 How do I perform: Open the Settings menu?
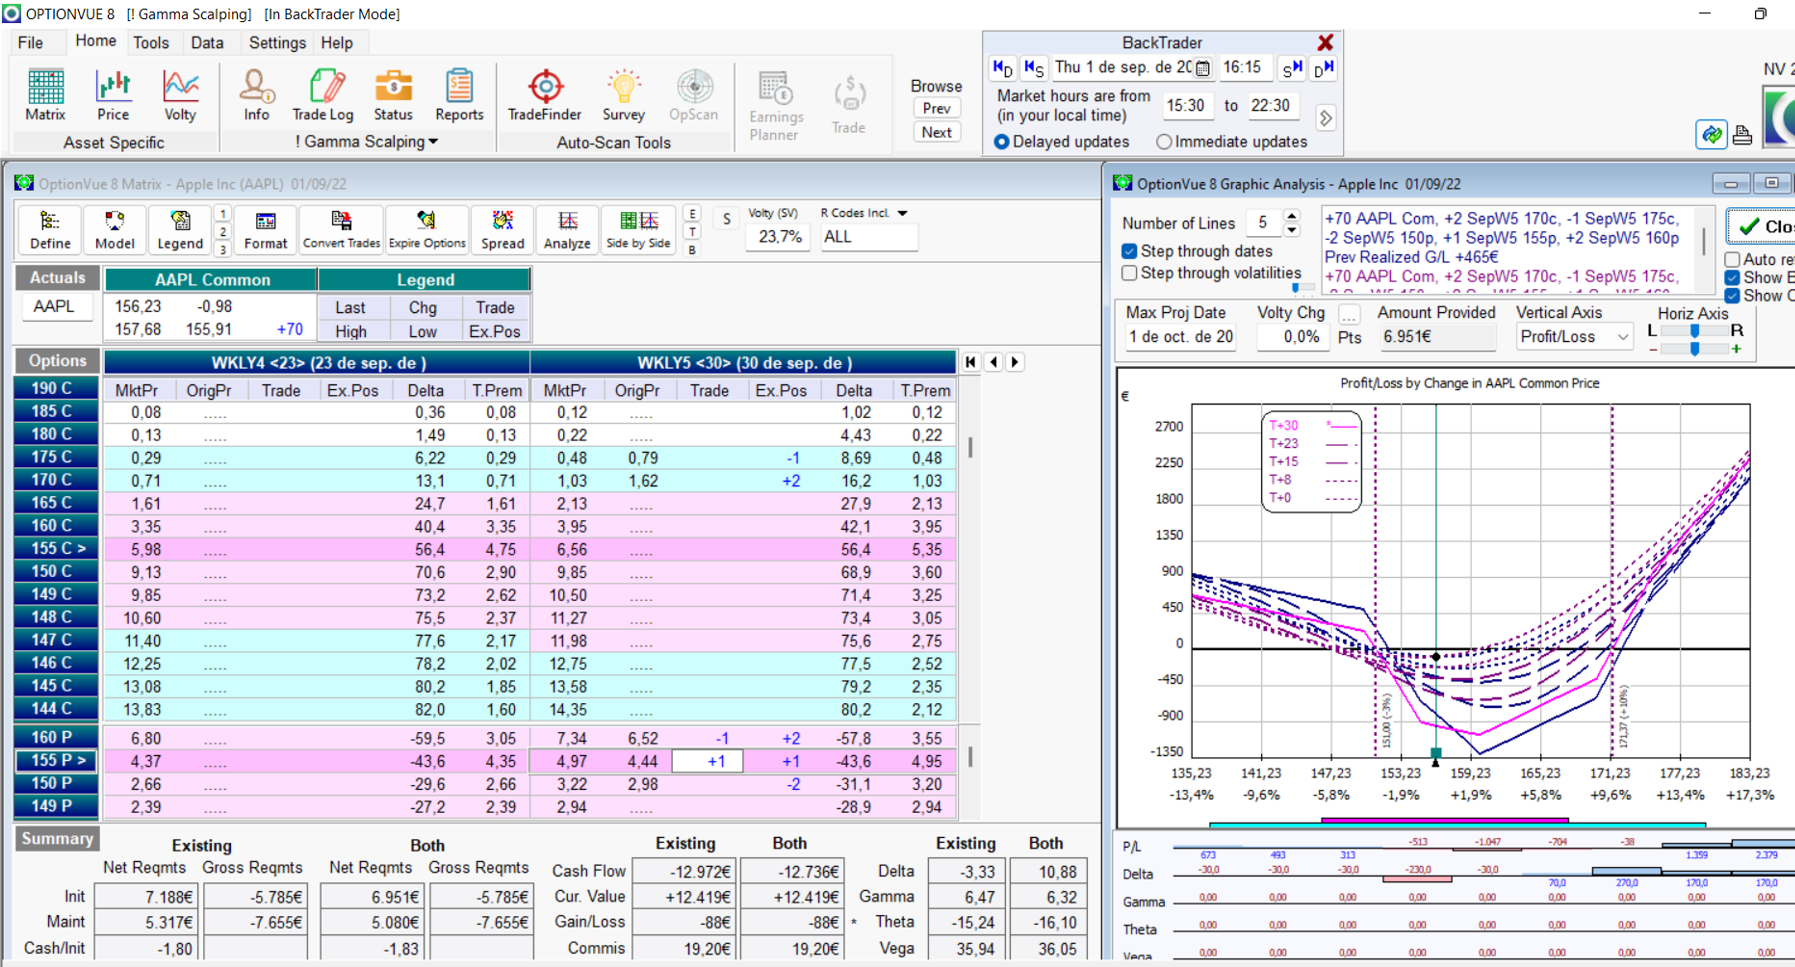point(277,43)
